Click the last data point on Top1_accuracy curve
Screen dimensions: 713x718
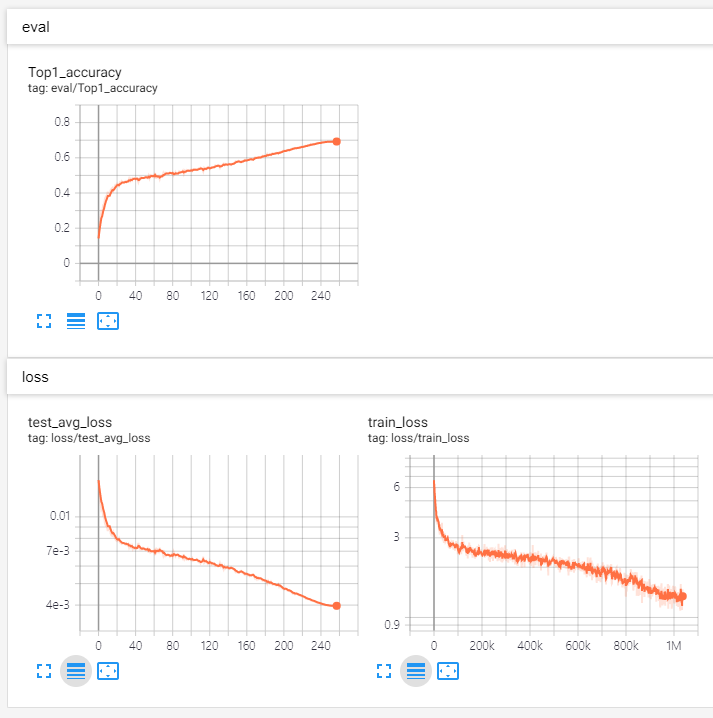click(336, 141)
